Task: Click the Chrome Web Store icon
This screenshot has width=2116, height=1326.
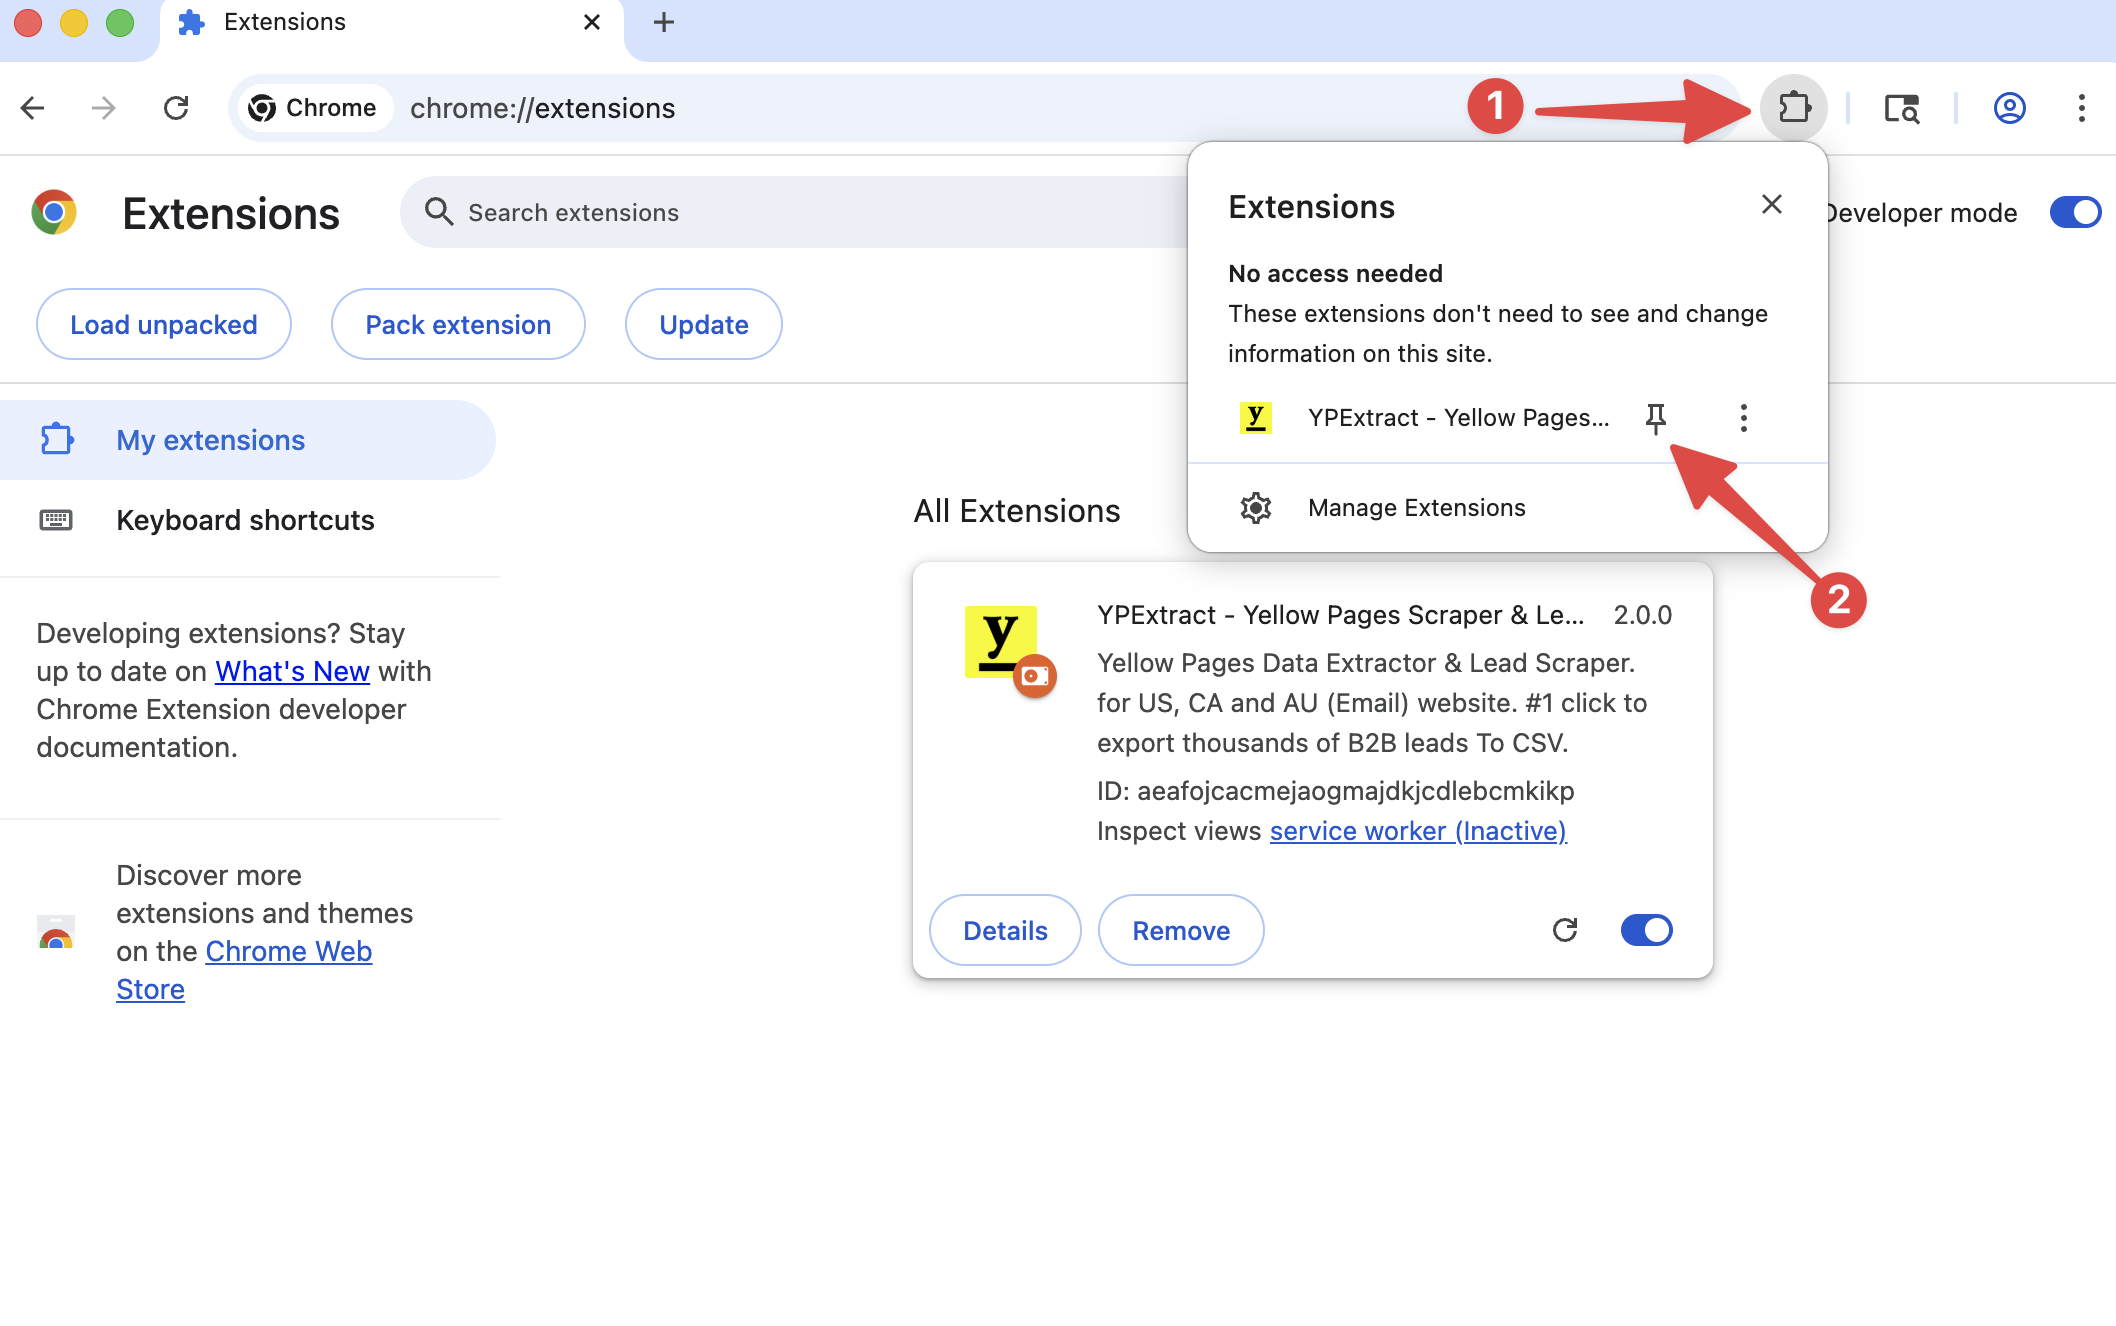Action: click(x=56, y=933)
